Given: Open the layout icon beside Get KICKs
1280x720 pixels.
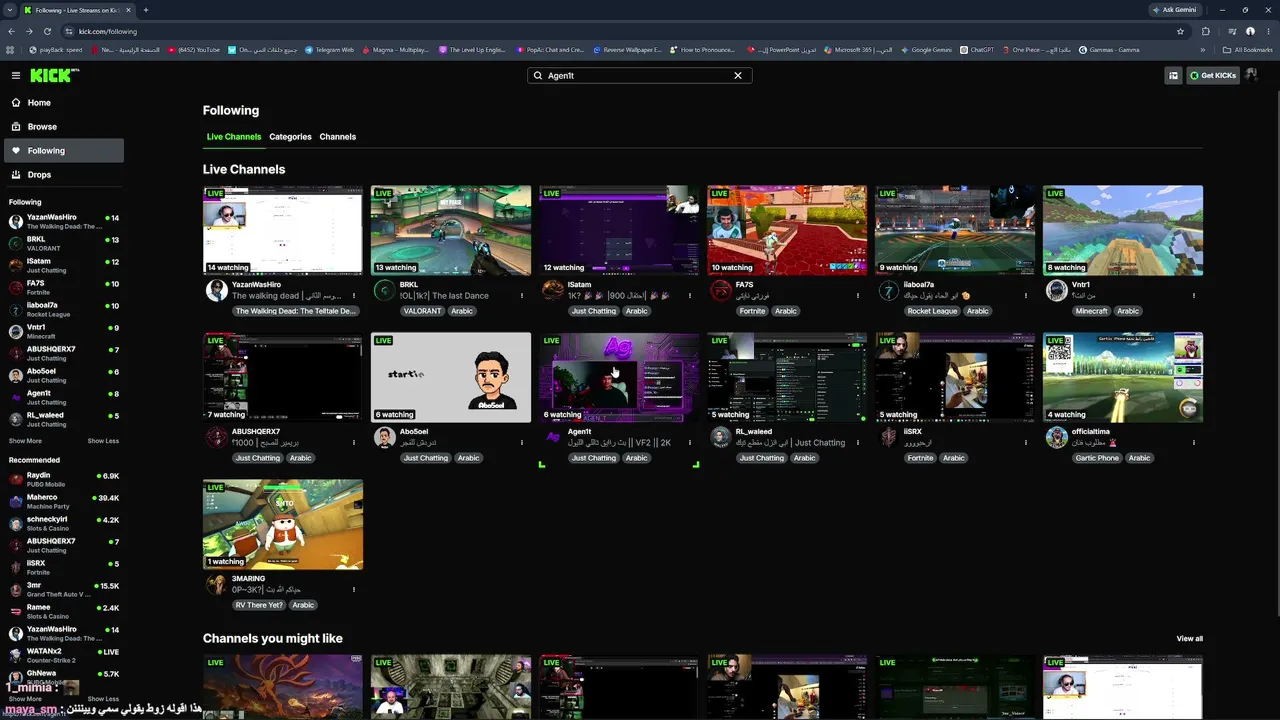Looking at the screenshot, I should [x=1173, y=75].
